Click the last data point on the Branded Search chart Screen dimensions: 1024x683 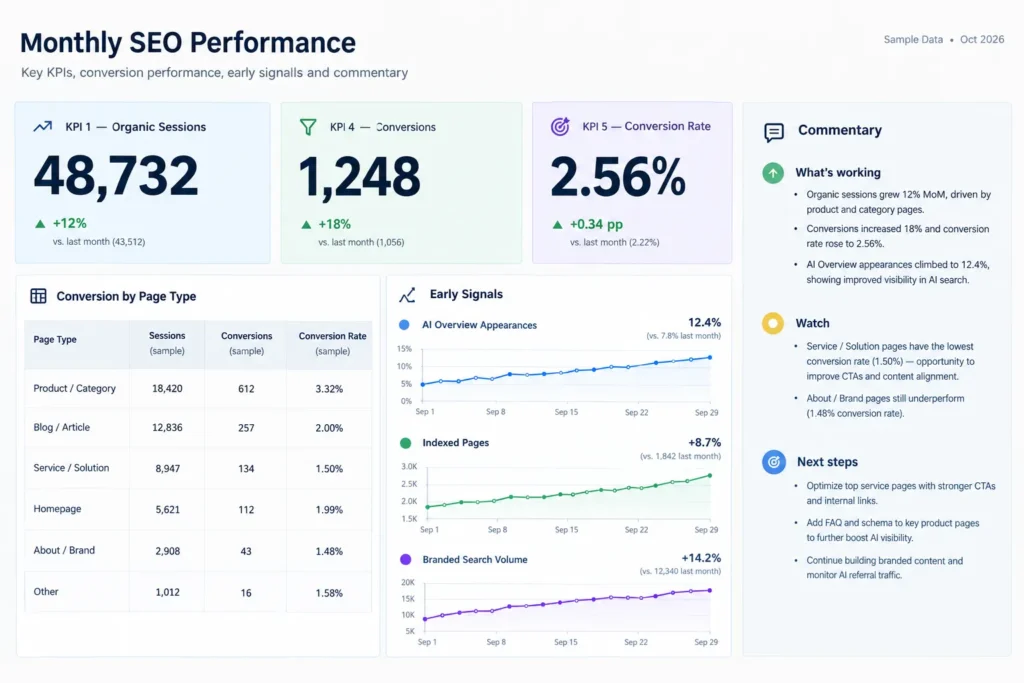pos(710,591)
